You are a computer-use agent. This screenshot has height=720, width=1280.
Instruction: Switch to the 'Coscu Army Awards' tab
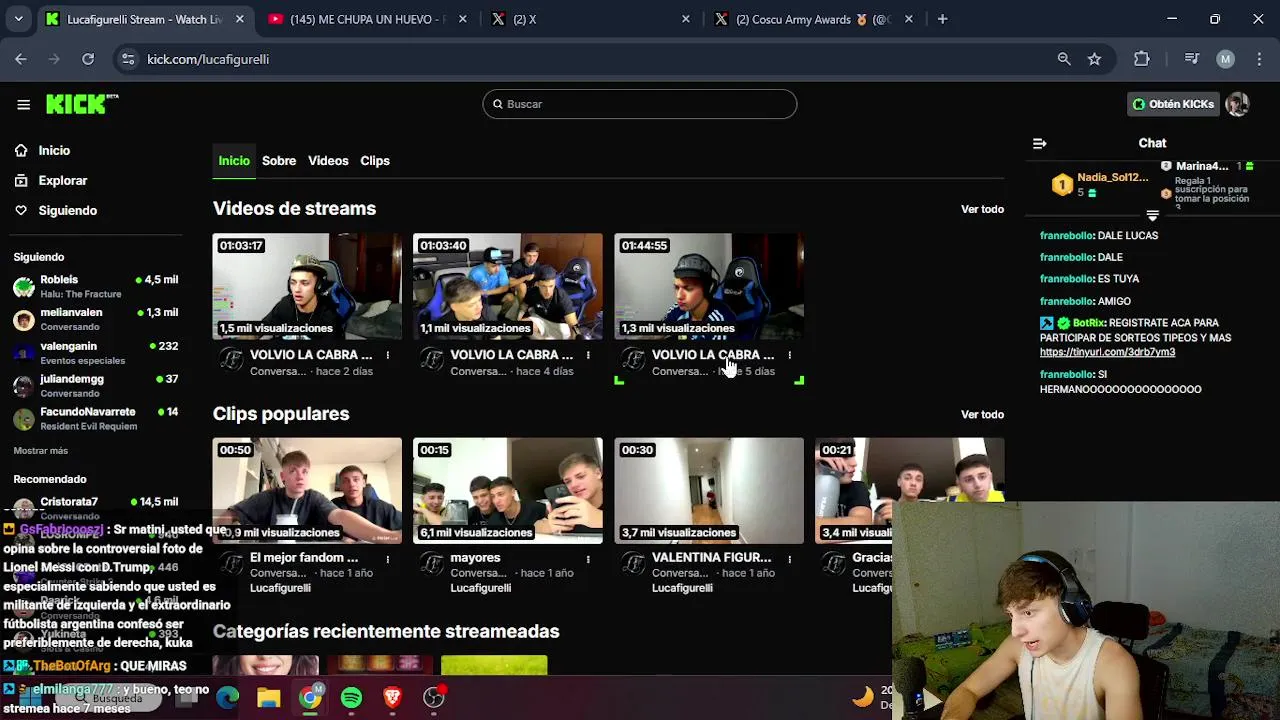tap(814, 19)
